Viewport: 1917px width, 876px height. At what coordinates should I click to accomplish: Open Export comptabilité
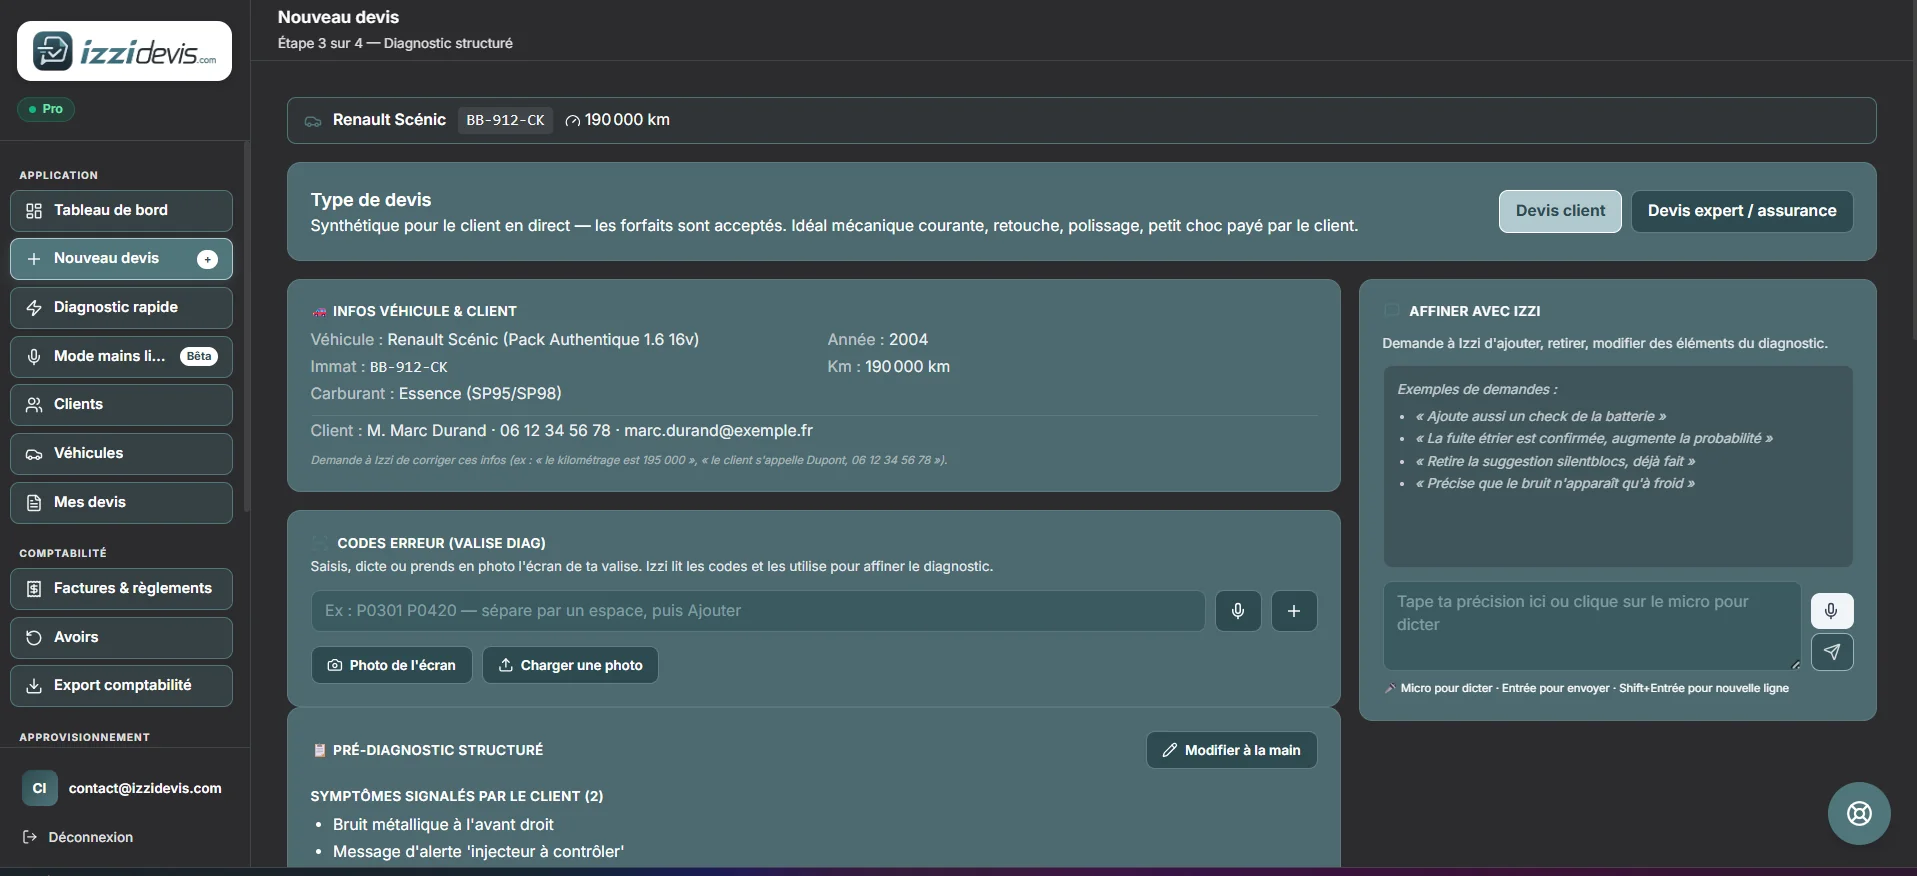[121, 686]
